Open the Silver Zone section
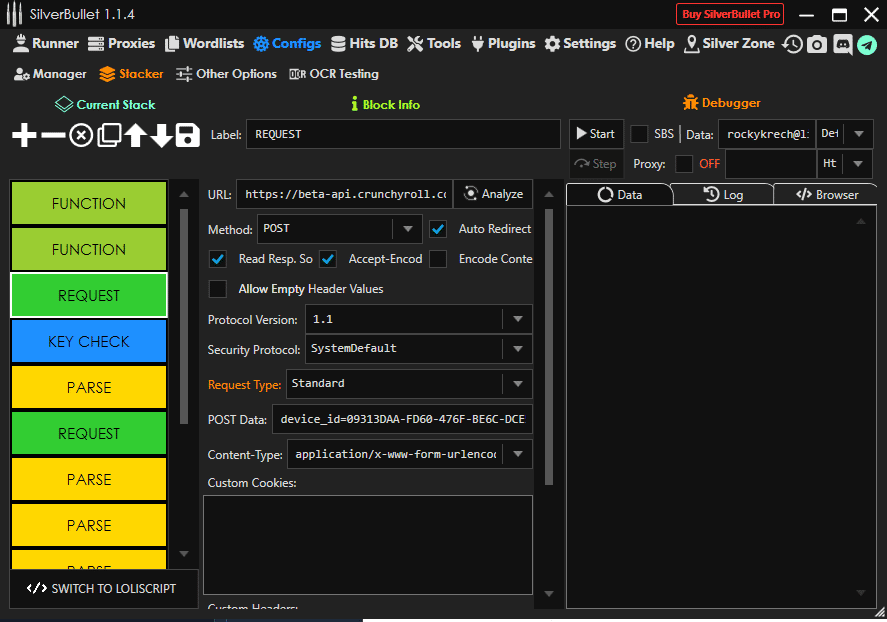Screen dimensions: 887x622 [729, 44]
